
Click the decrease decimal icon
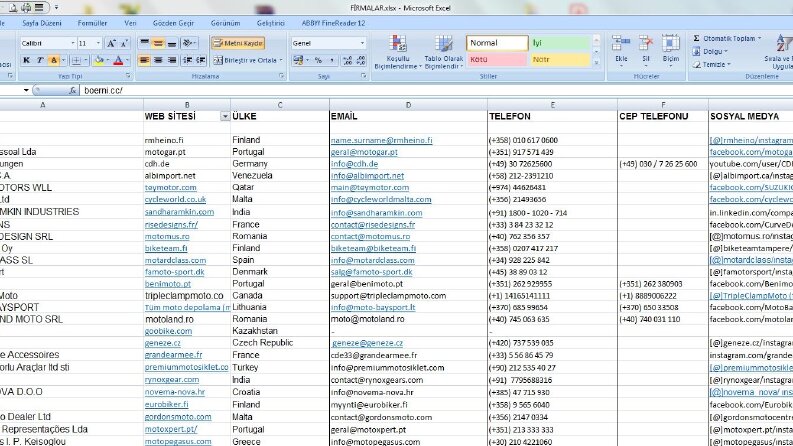(x=361, y=60)
